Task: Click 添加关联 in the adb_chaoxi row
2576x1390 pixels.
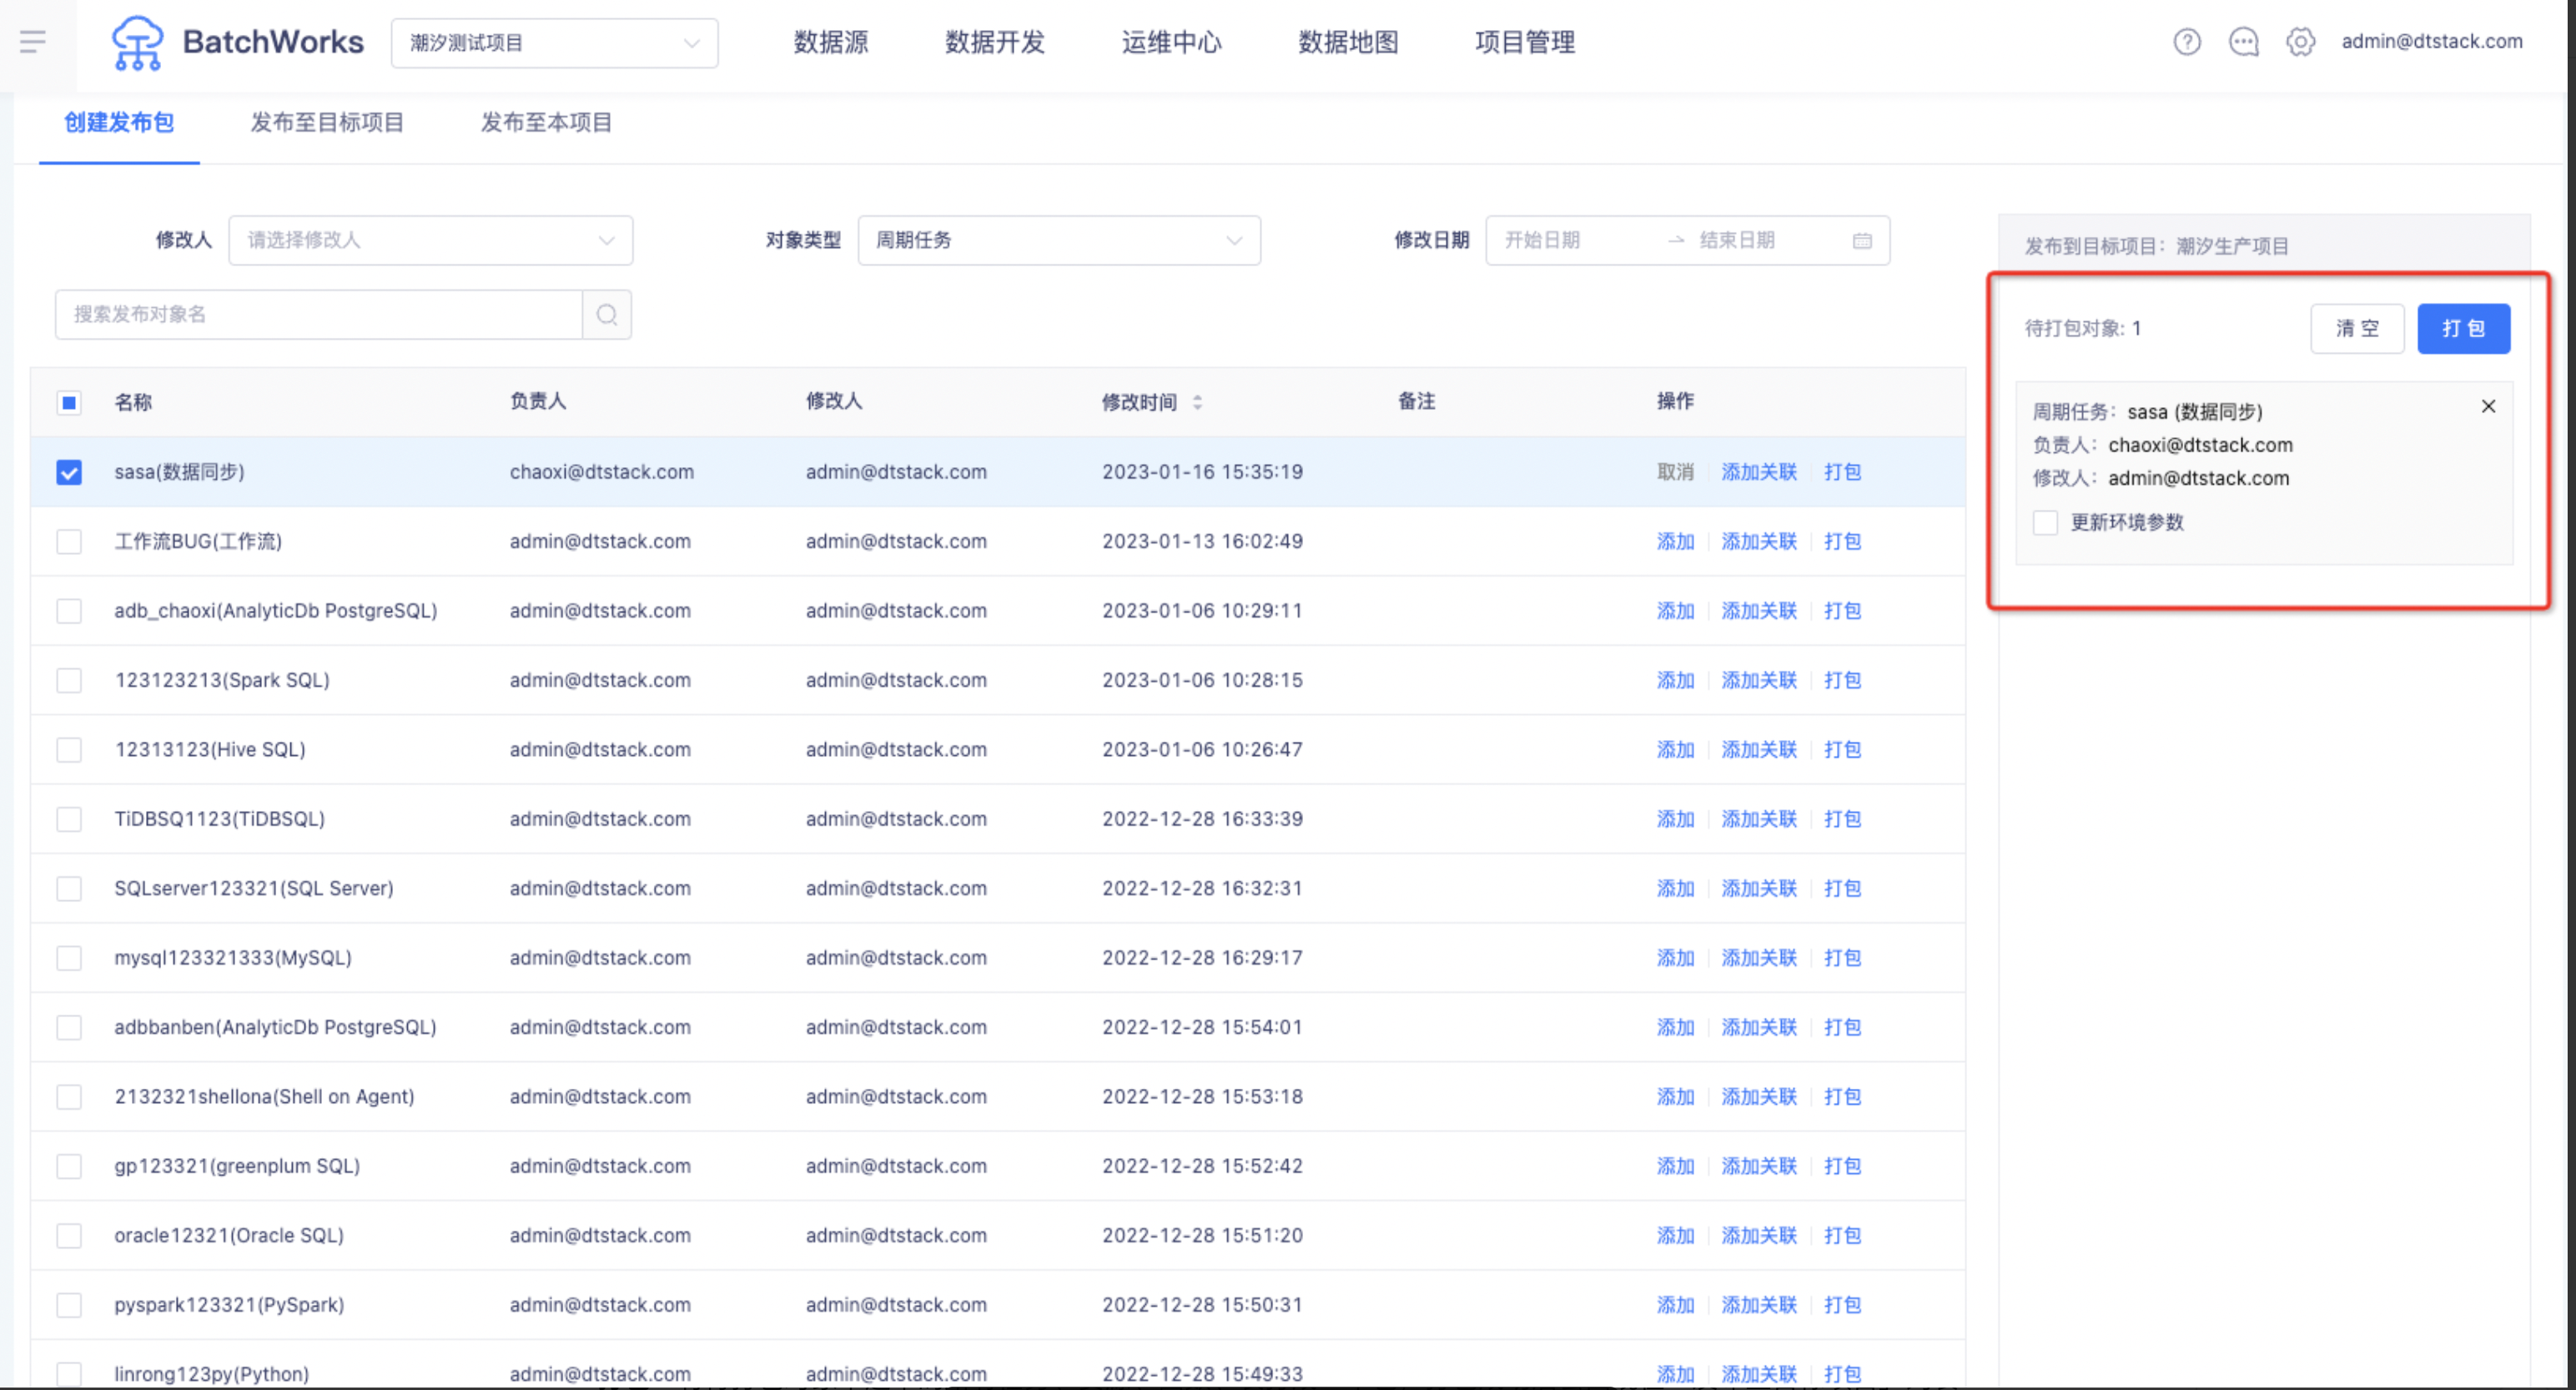Action: 1759,611
